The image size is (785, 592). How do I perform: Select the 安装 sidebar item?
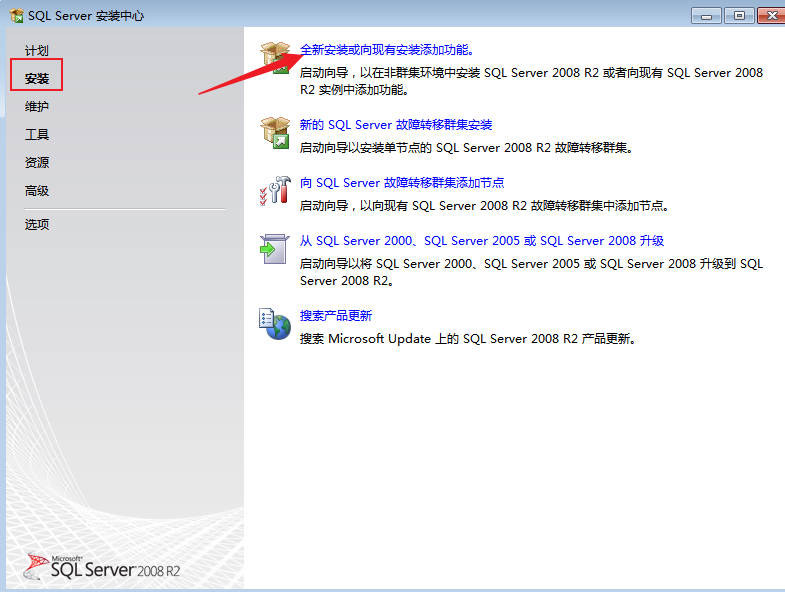pos(37,78)
